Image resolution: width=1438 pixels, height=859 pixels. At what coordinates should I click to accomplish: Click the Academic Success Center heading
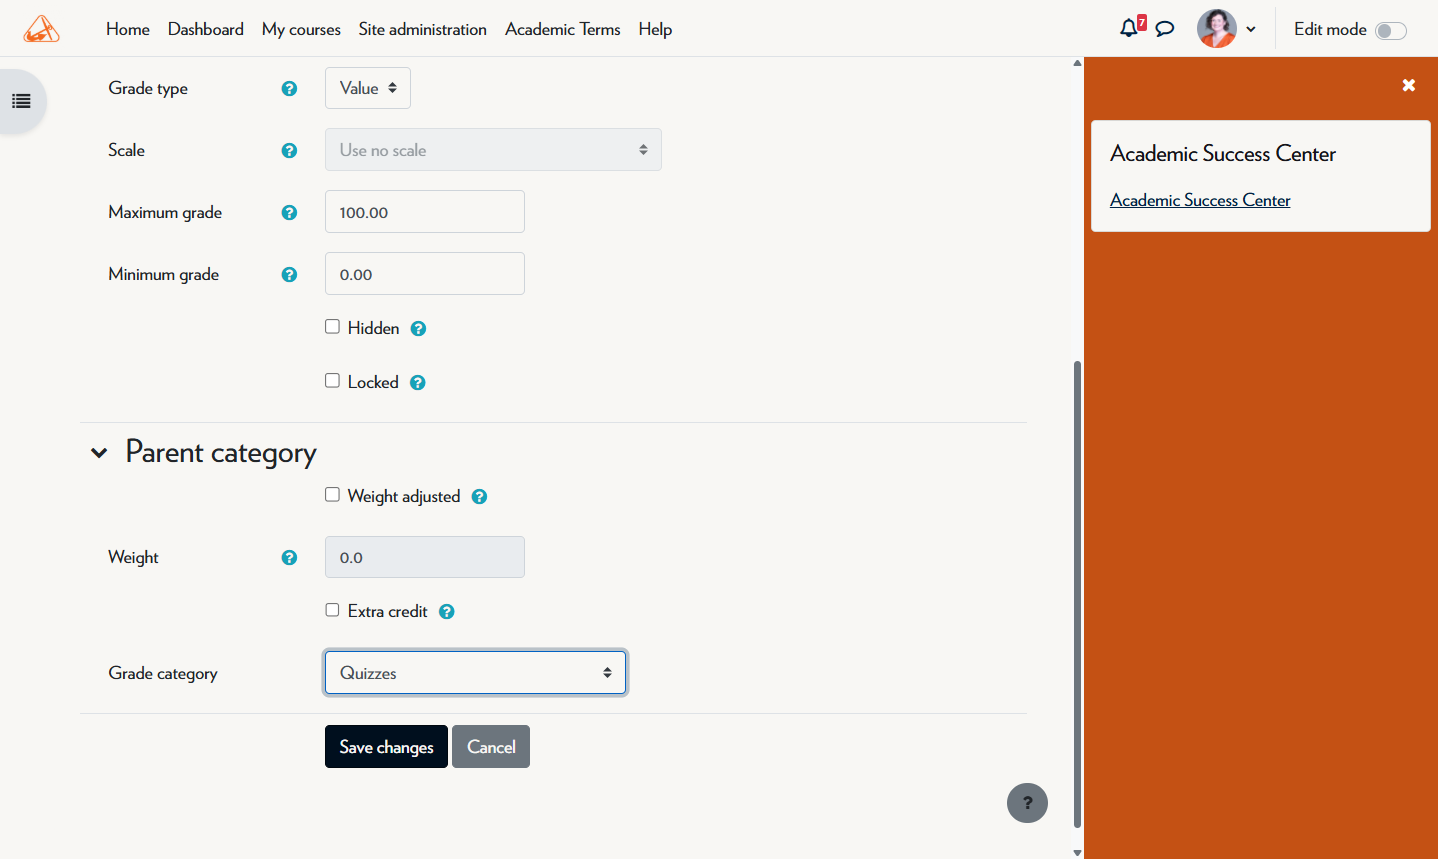[1223, 153]
